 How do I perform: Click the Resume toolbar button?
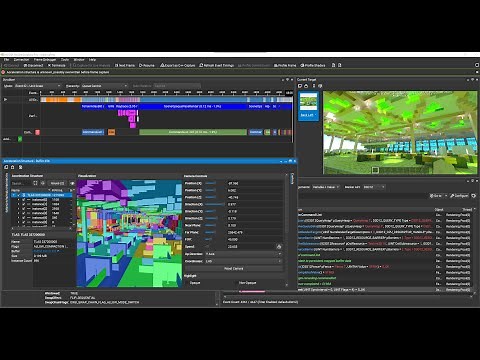tap(147, 65)
